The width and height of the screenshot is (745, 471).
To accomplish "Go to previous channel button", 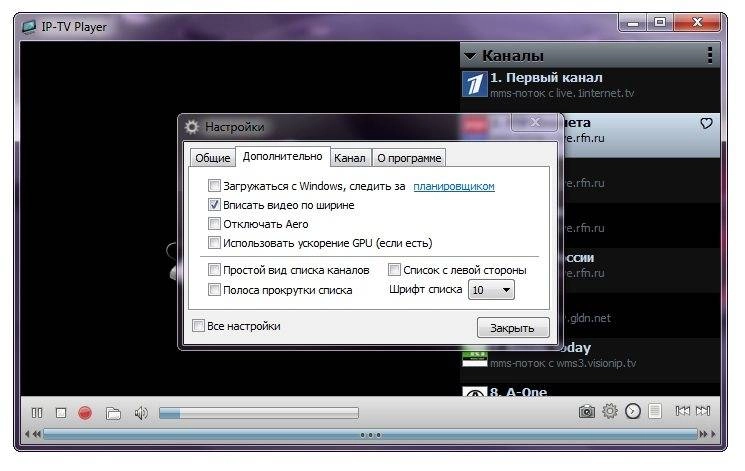I will (x=683, y=411).
